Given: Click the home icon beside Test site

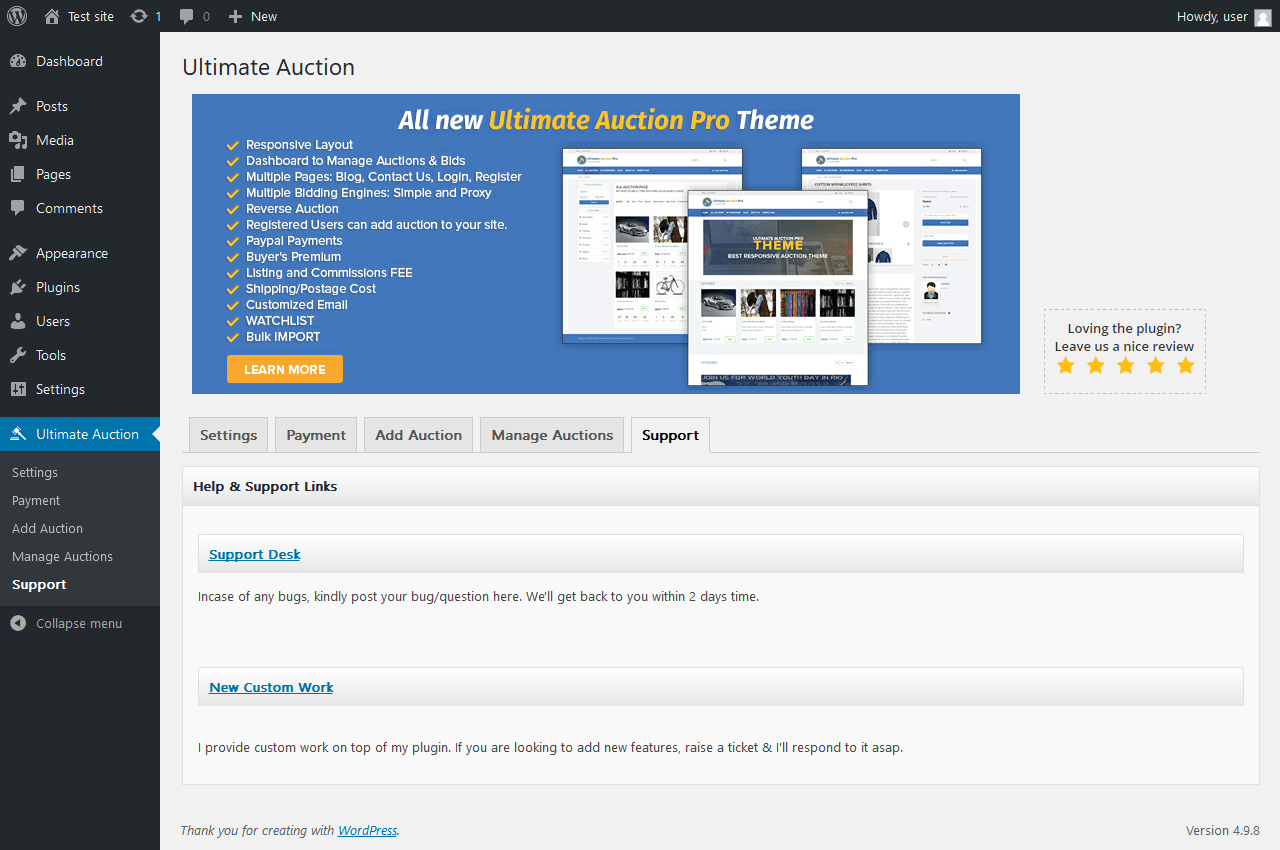Looking at the screenshot, I should coord(52,16).
